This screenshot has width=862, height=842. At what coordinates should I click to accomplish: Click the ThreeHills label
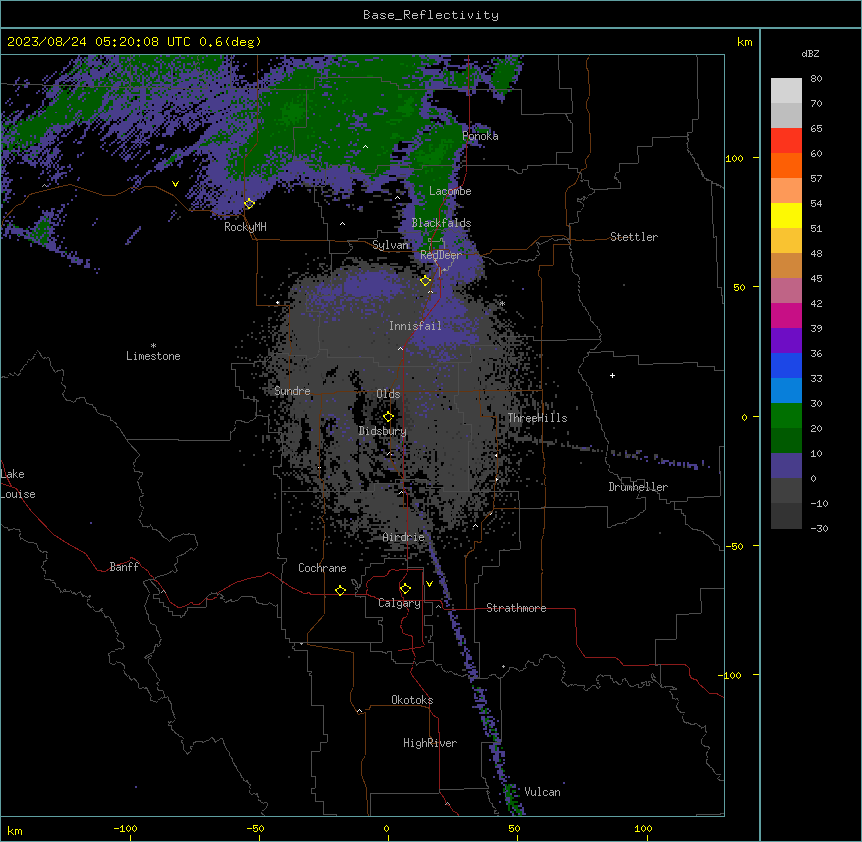(538, 418)
